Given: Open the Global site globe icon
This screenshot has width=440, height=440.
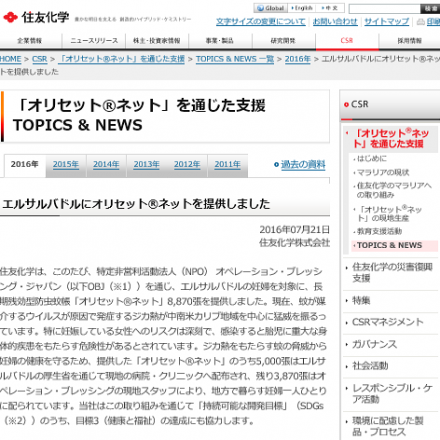Looking at the screenshot, I should click(x=260, y=8).
